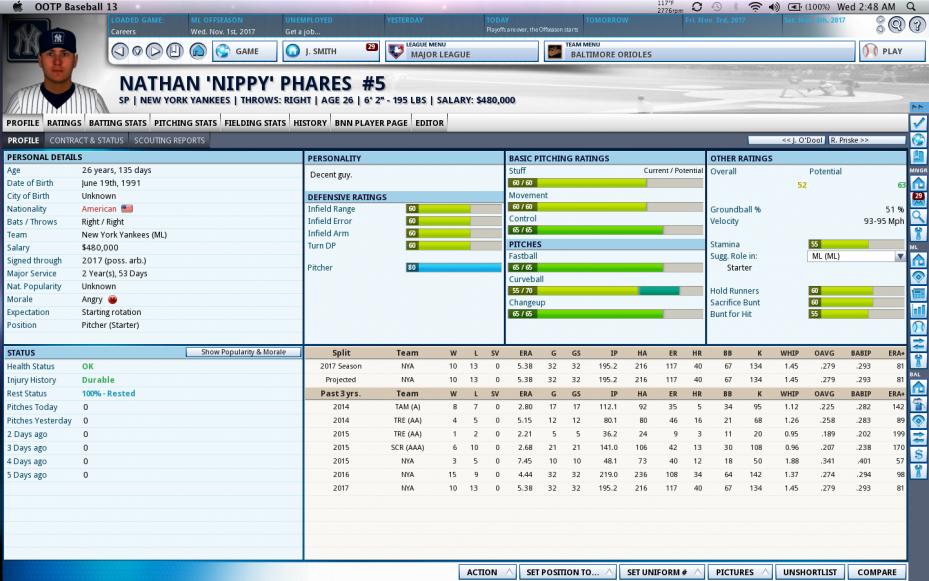Switch to the FIELDING STATS tab
The image size is (929, 581).
point(255,123)
